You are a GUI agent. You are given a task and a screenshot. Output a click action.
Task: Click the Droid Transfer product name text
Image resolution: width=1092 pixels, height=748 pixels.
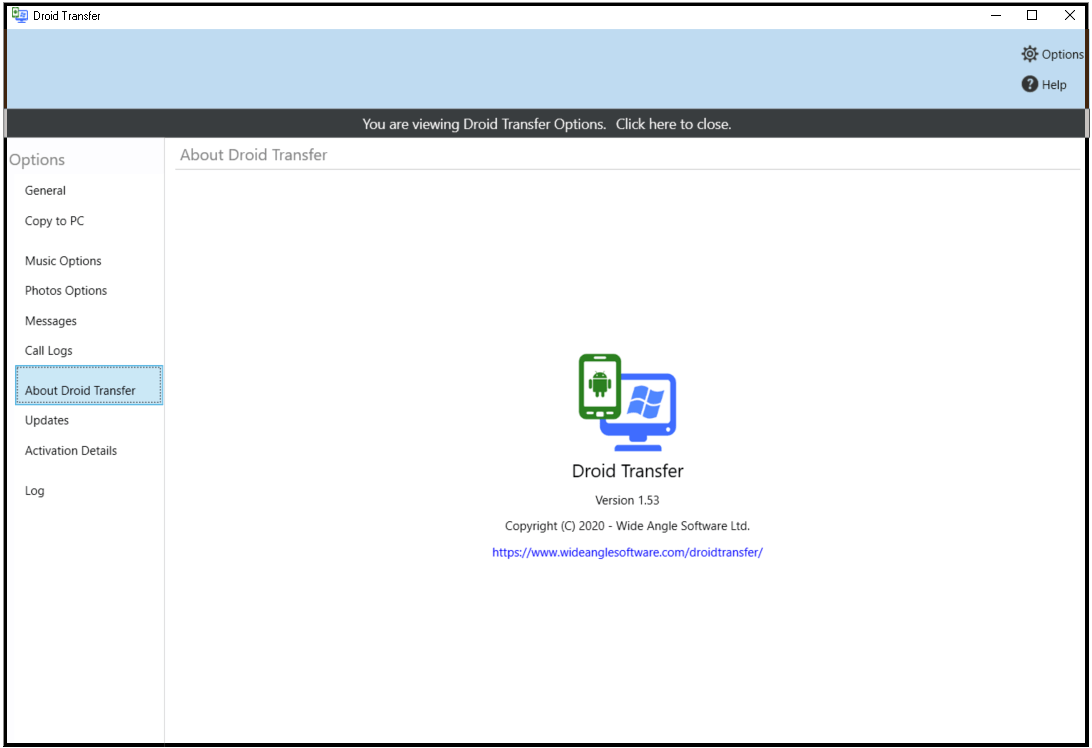627,471
